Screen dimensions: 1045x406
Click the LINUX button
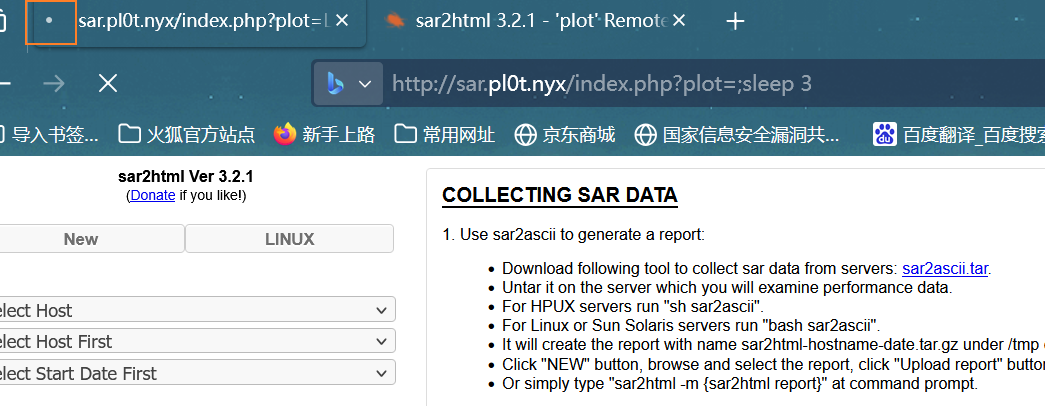pyautogui.click(x=289, y=239)
